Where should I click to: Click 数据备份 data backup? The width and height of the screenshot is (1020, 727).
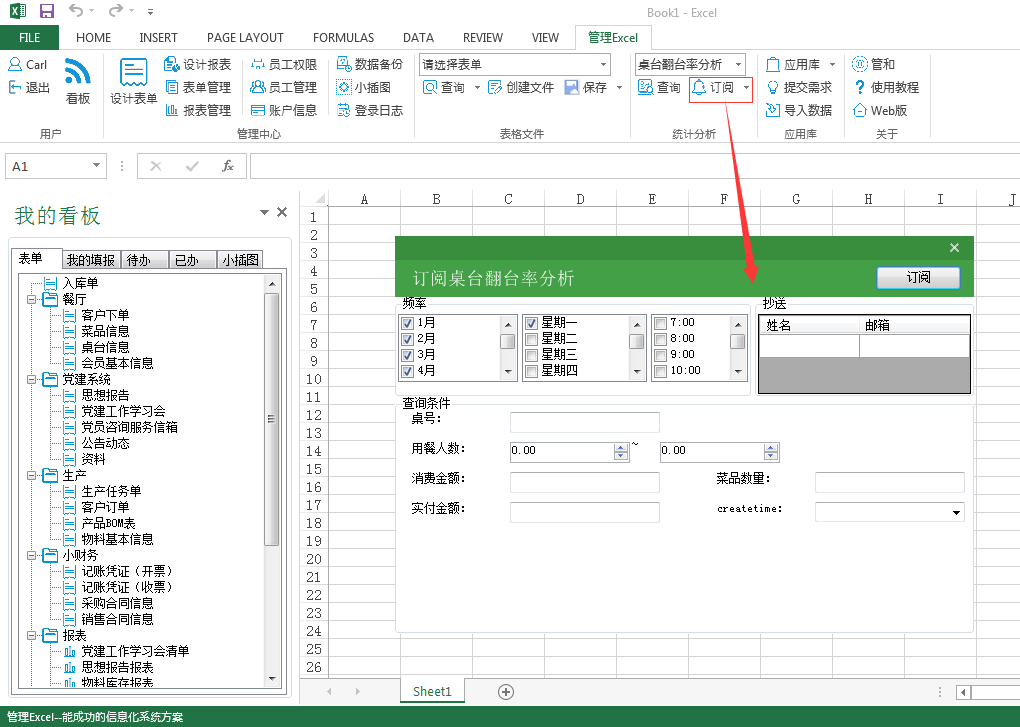pyautogui.click(x=369, y=64)
